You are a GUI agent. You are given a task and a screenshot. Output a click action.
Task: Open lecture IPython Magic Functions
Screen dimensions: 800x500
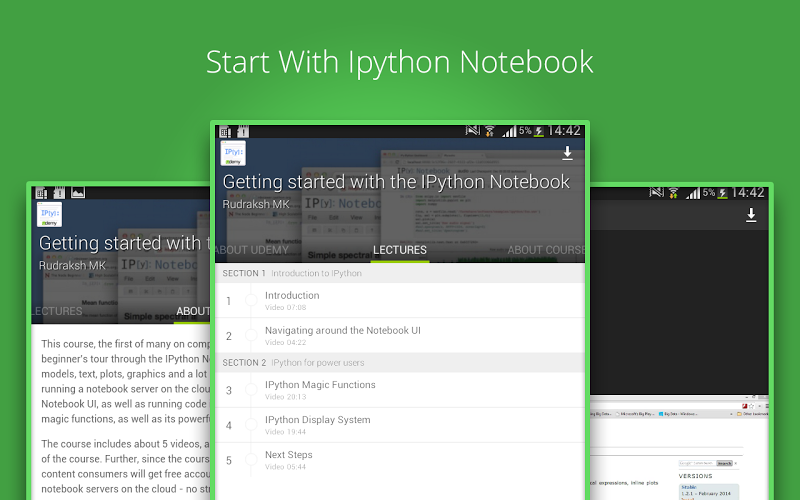[x=400, y=390]
